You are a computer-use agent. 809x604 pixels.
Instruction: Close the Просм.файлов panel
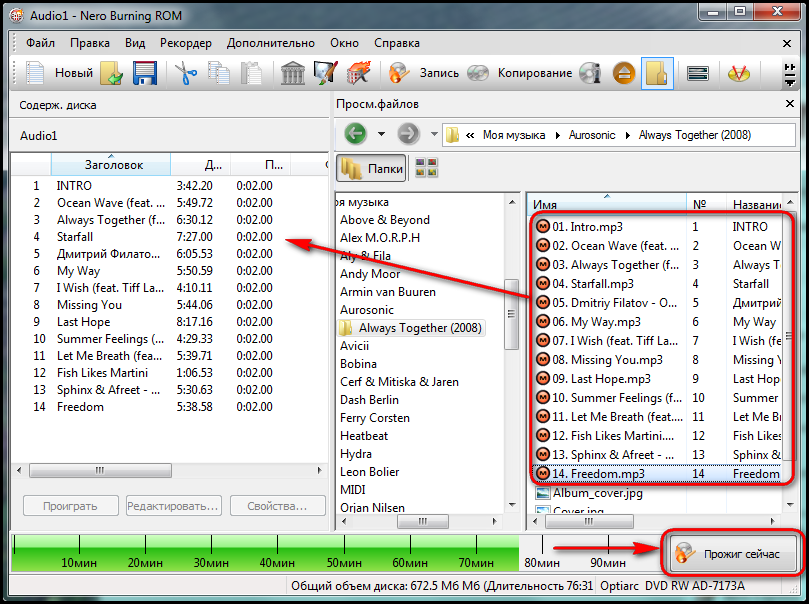(x=789, y=104)
